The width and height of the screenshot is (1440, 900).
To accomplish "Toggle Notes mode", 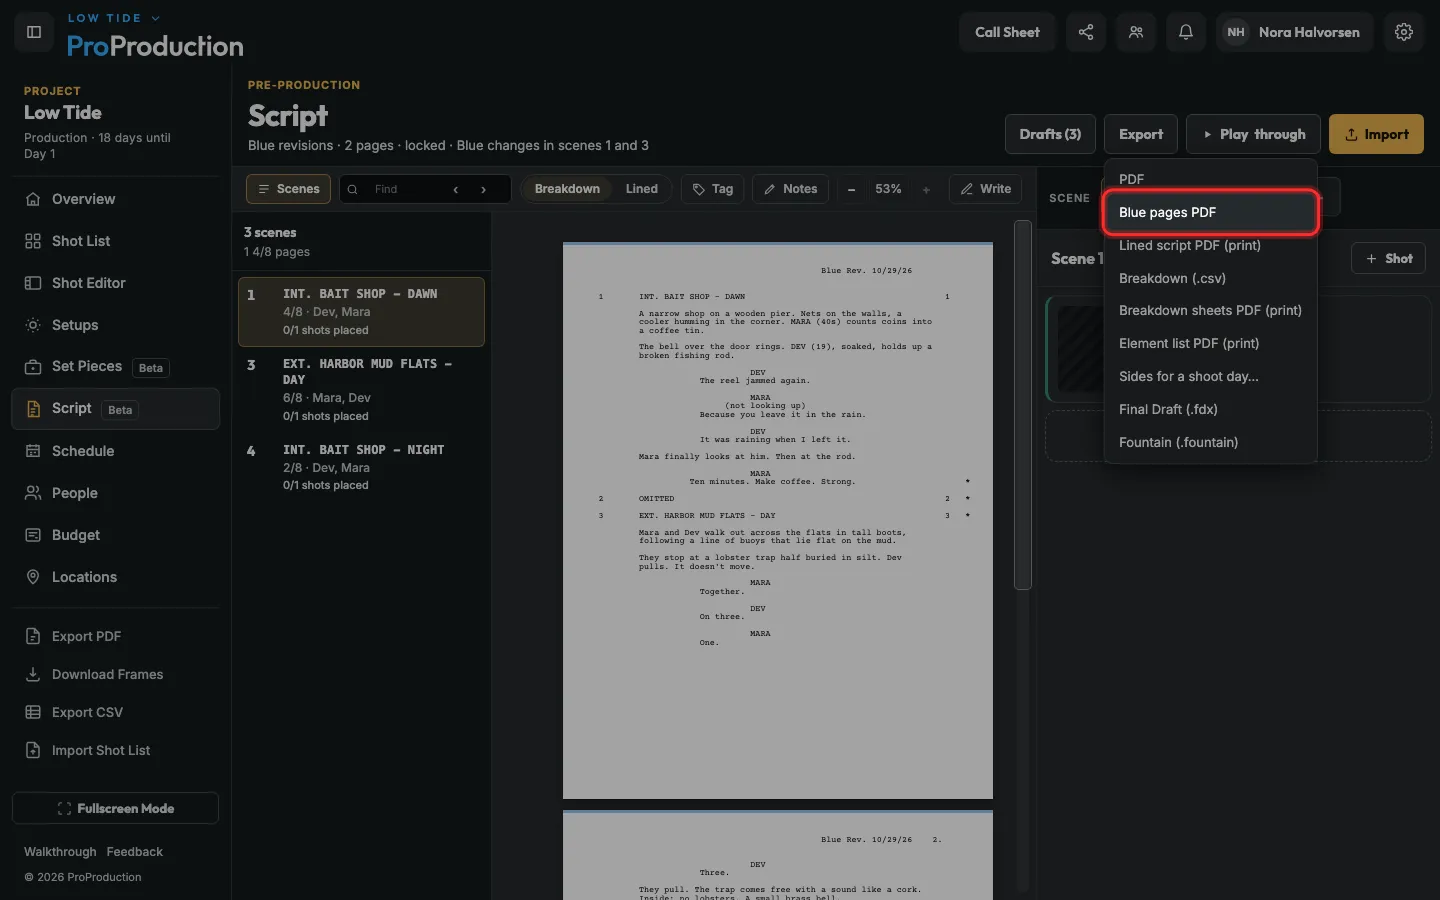I will click(x=790, y=189).
